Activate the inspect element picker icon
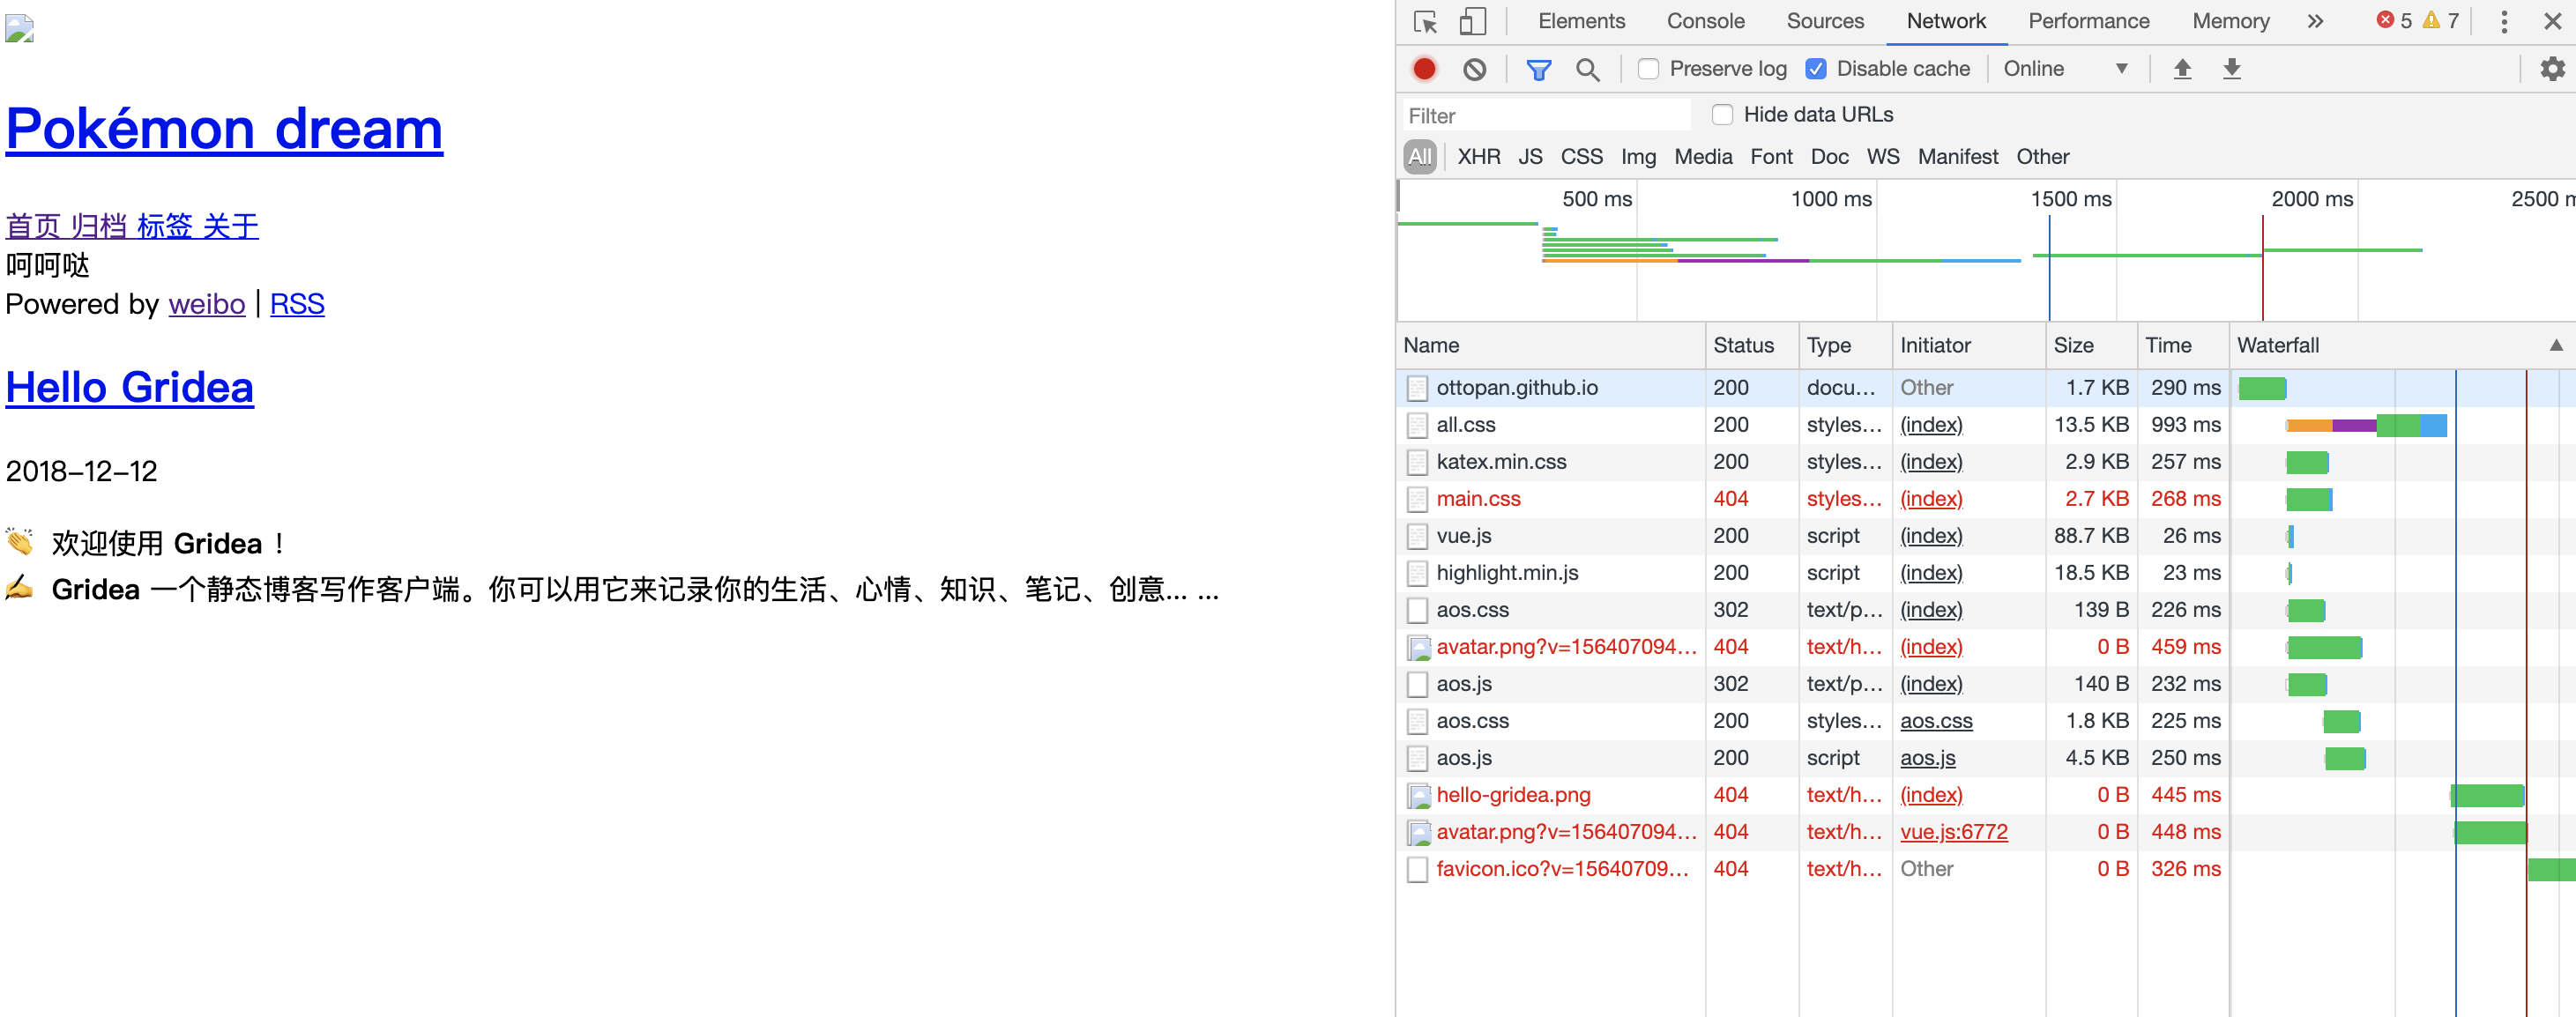This screenshot has height=1017, width=2576. [1425, 22]
